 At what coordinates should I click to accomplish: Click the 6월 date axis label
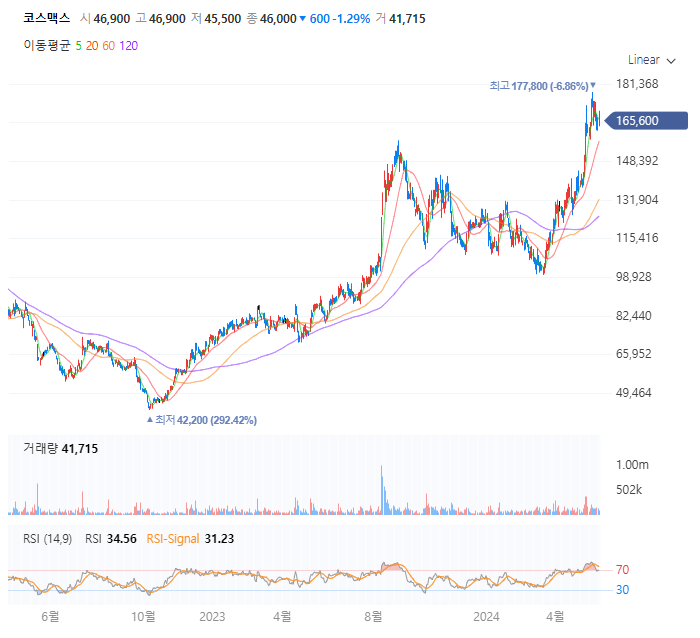pyautogui.click(x=50, y=617)
